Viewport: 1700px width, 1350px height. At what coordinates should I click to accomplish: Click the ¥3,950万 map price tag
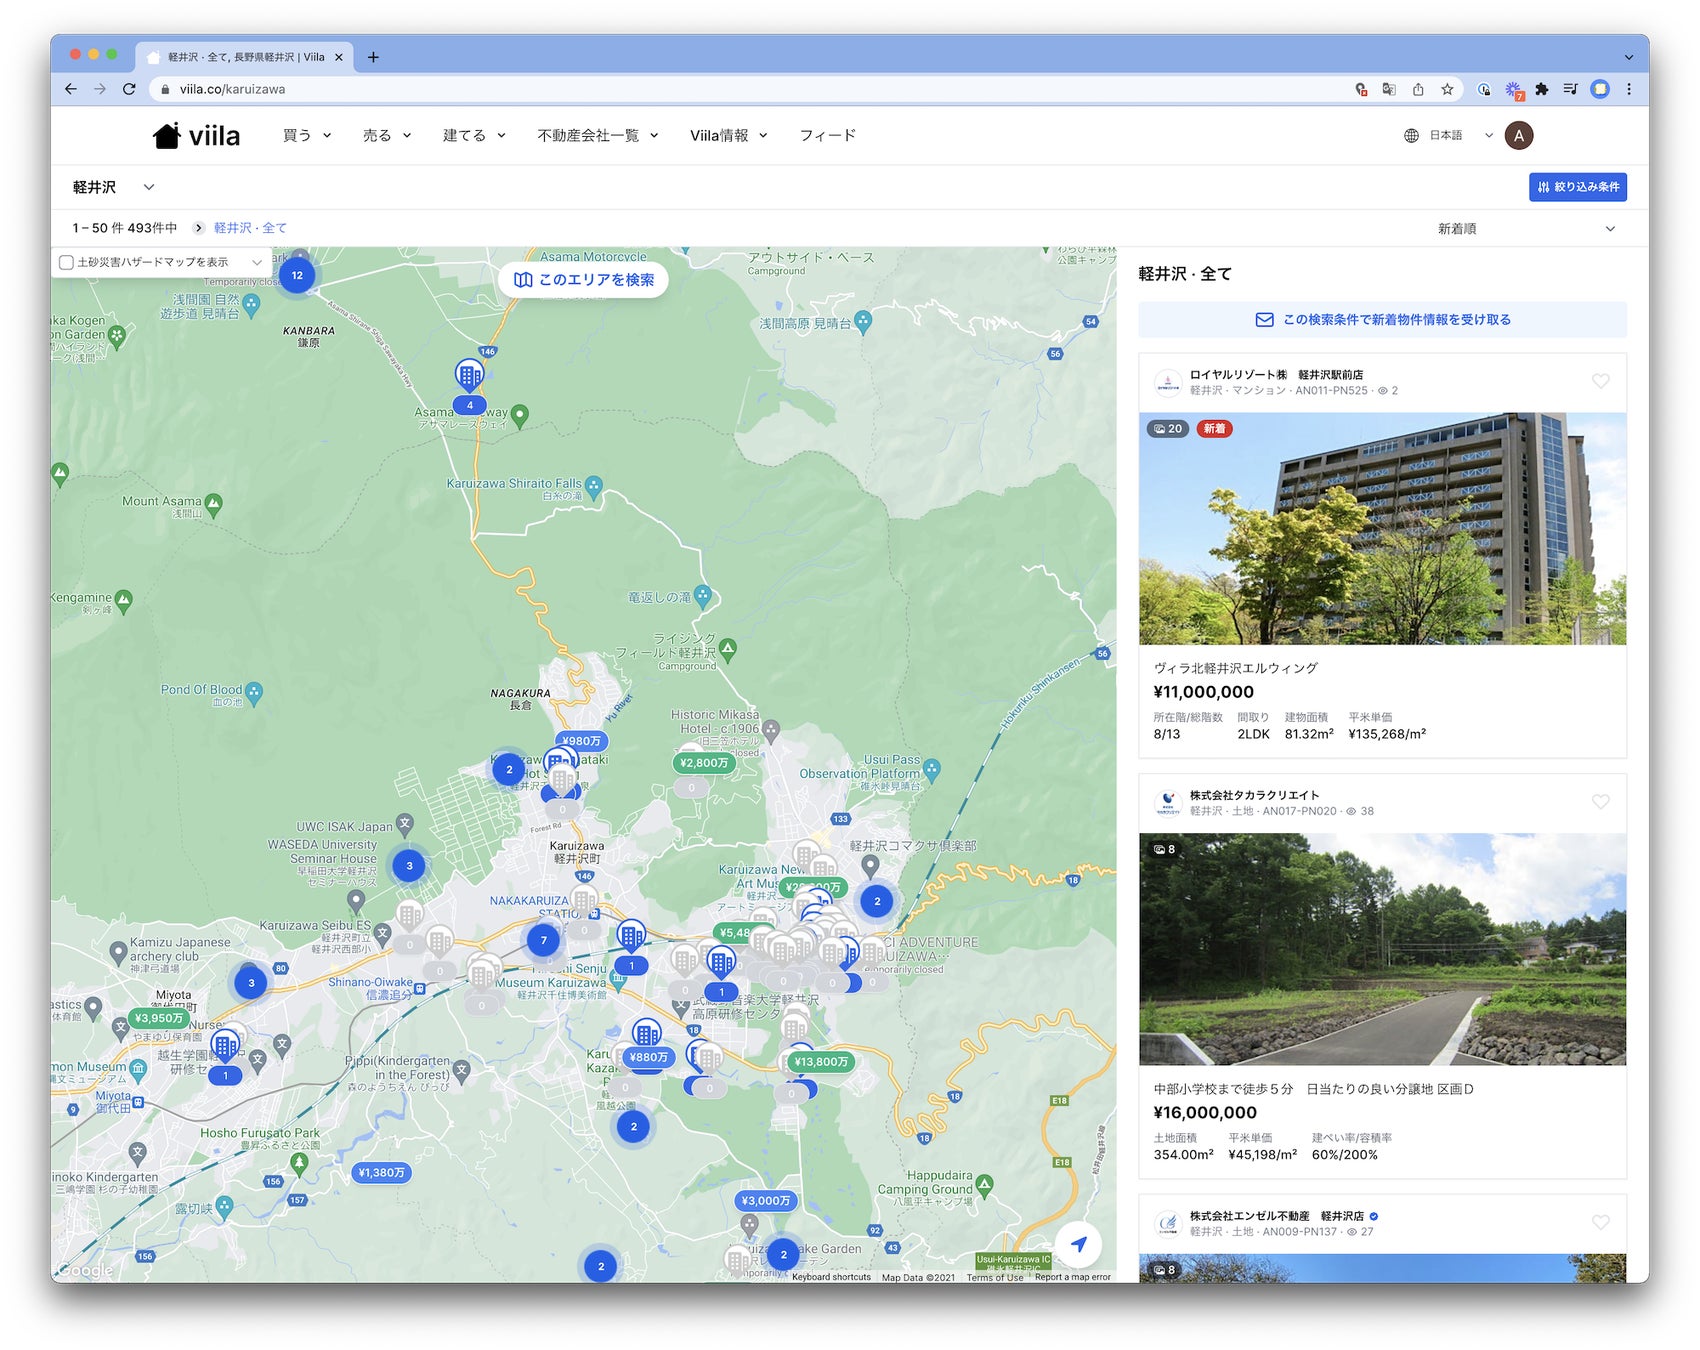point(160,1018)
